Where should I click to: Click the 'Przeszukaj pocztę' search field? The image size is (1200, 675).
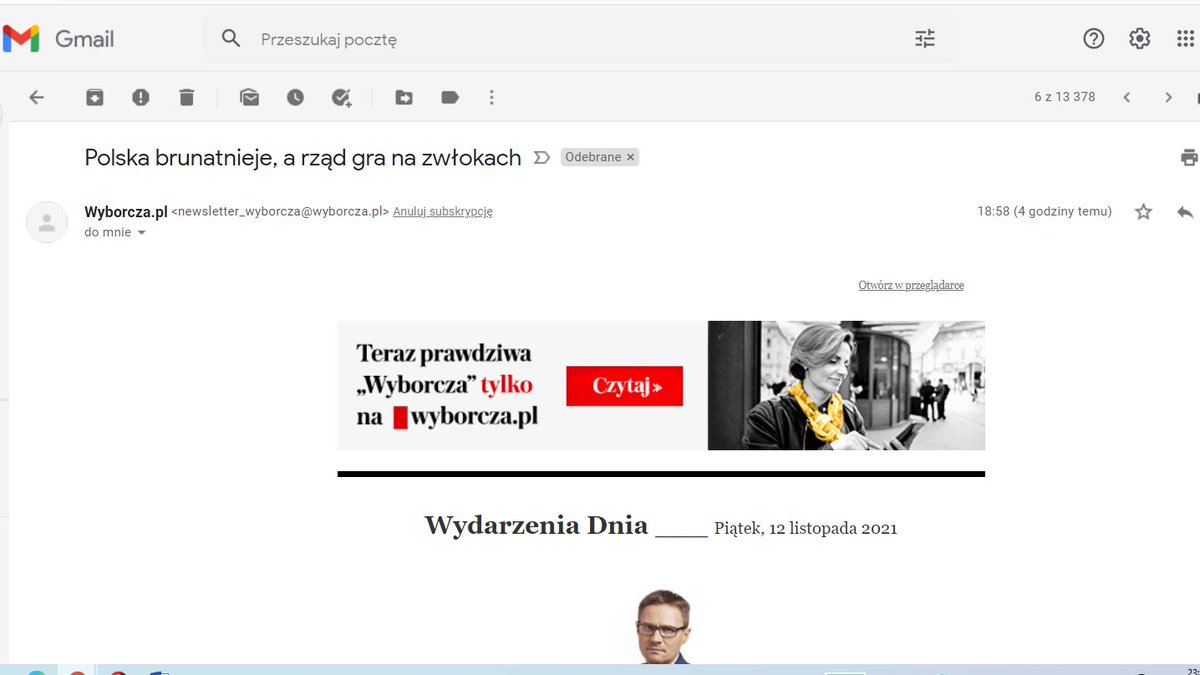pyautogui.click(x=400, y=38)
